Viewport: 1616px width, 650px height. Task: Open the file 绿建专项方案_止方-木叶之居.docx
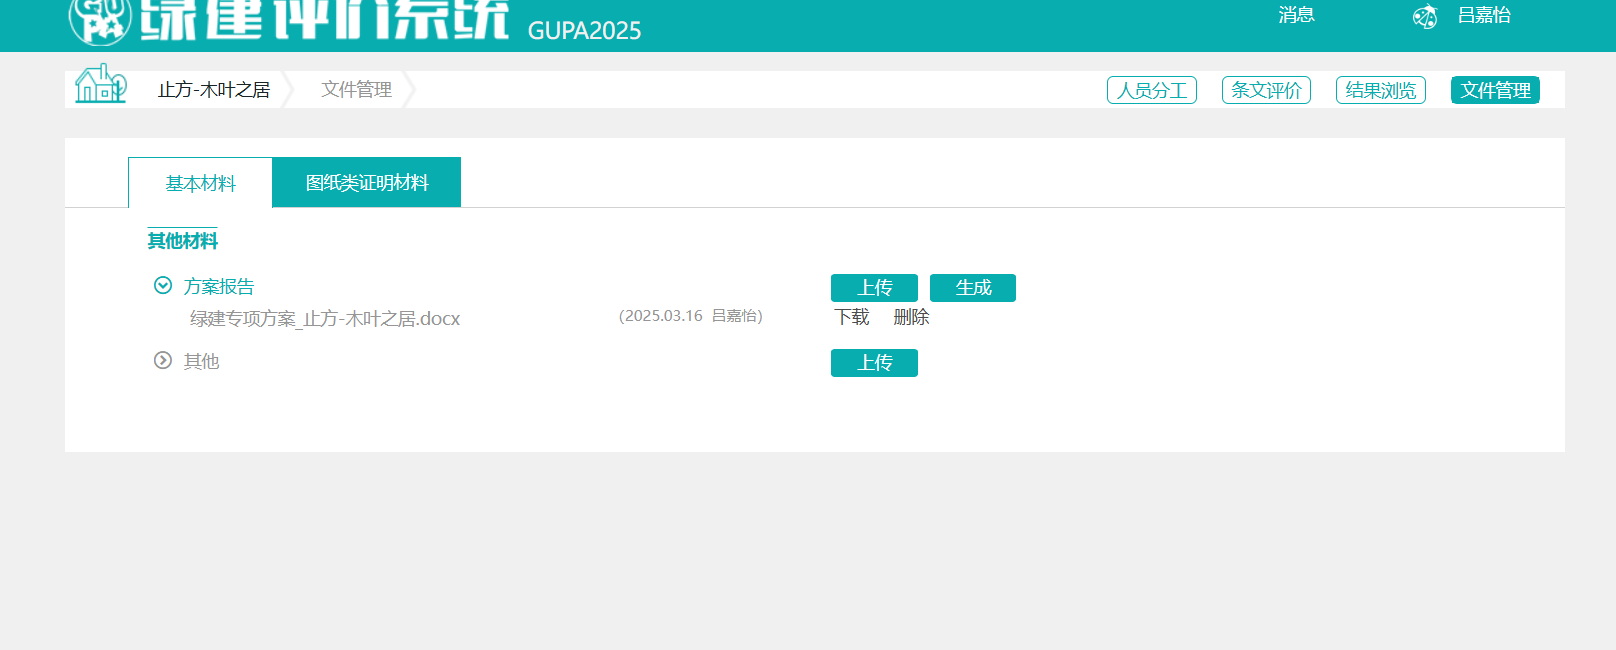(325, 319)
